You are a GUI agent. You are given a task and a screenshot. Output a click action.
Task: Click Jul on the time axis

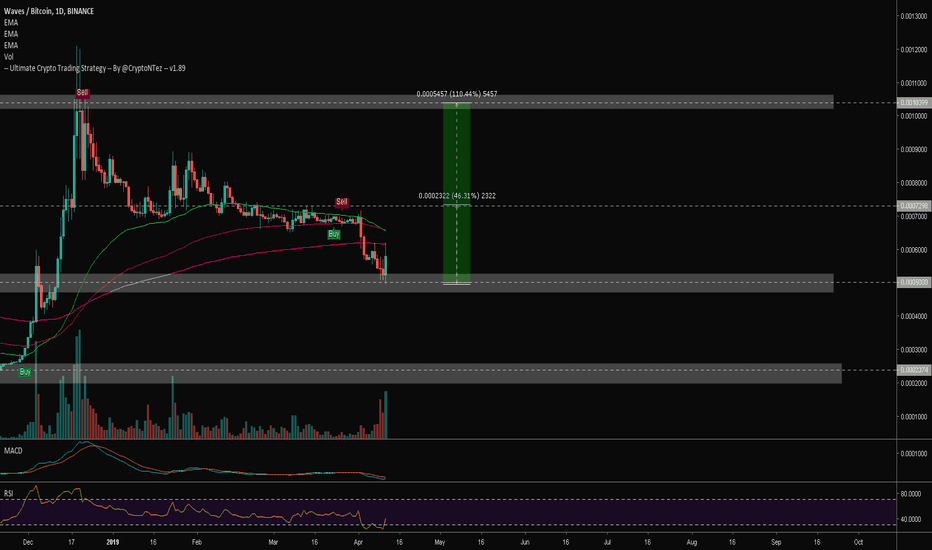pos(607,542)
